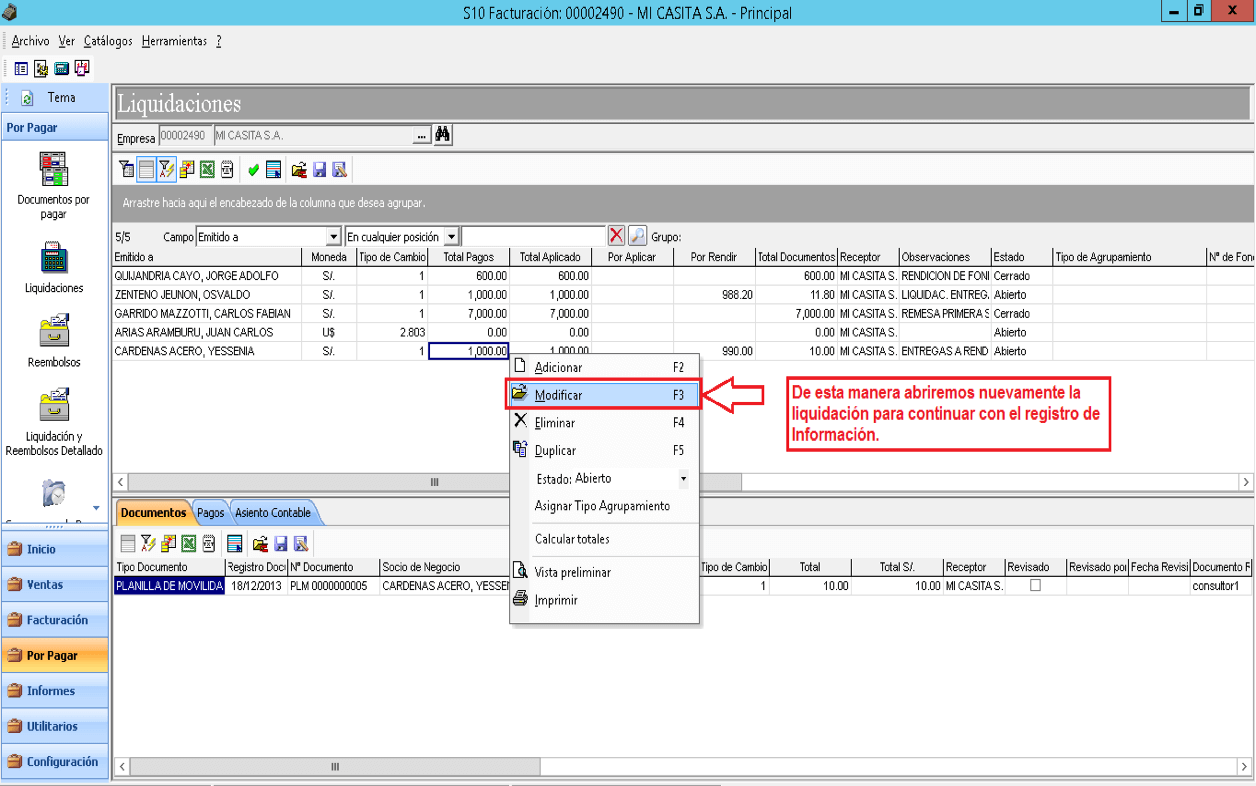Open Reembolsos in the Por Pagar panel

(x=54, y=342)
